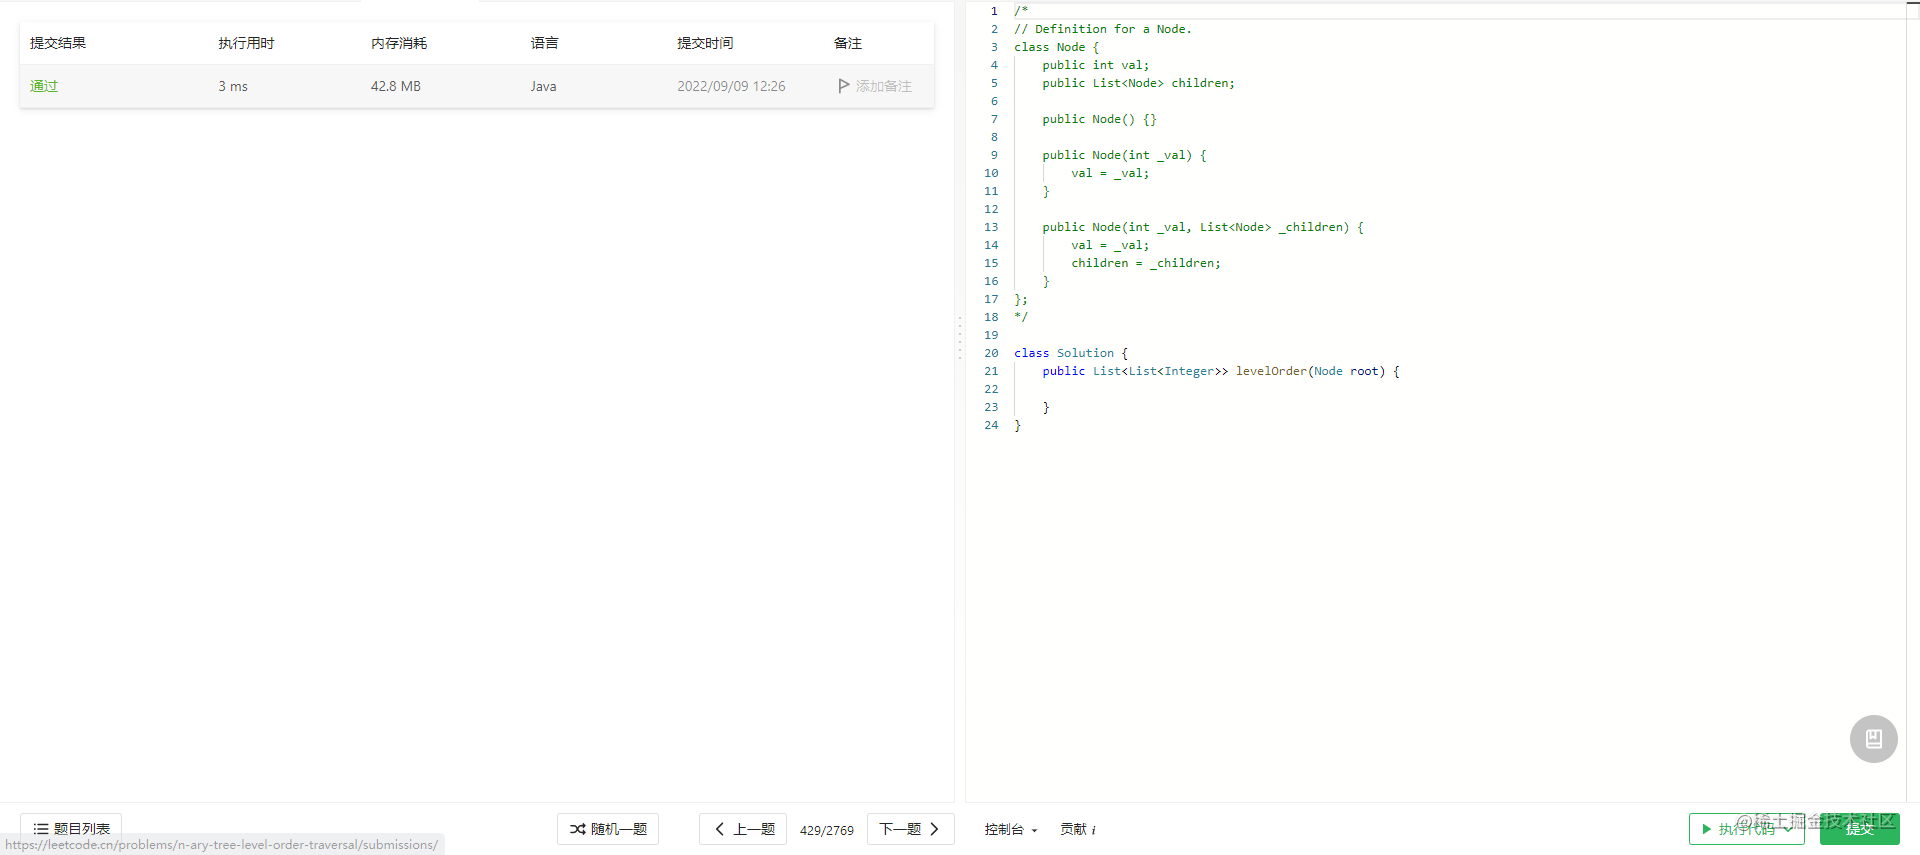Click the 提交时间 column header
This screenshot has height=855, width=1920.
(705, 43)
